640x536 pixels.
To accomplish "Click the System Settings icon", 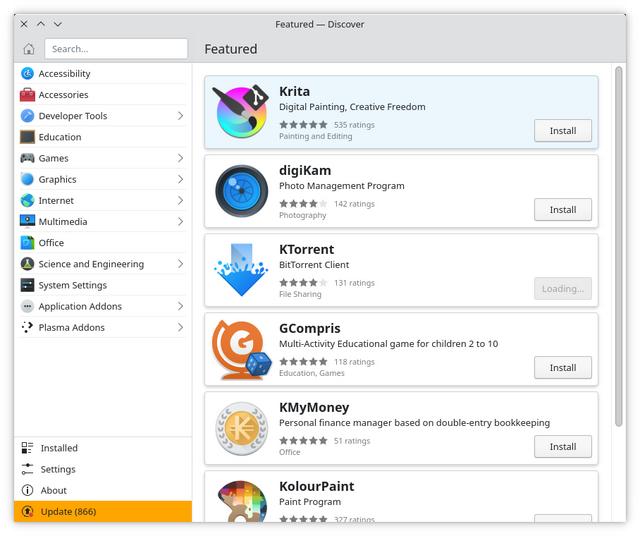I will pos(27,285).
